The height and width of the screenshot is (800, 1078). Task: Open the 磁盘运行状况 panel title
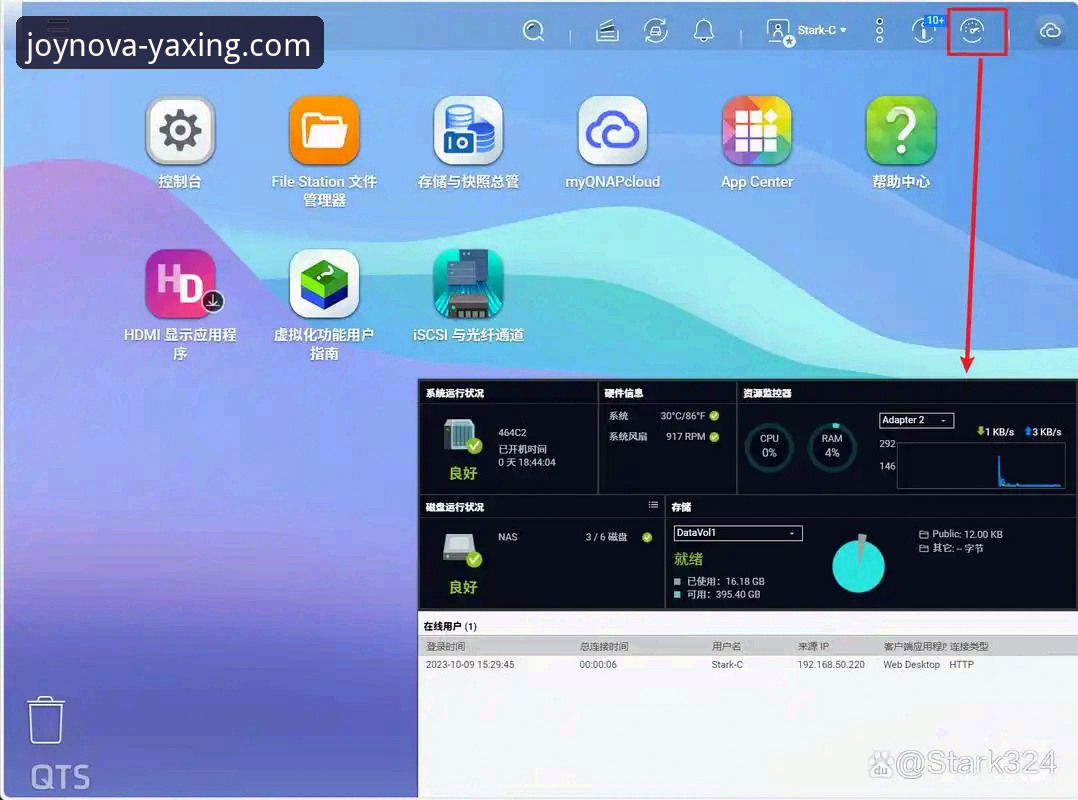point(455,507)
